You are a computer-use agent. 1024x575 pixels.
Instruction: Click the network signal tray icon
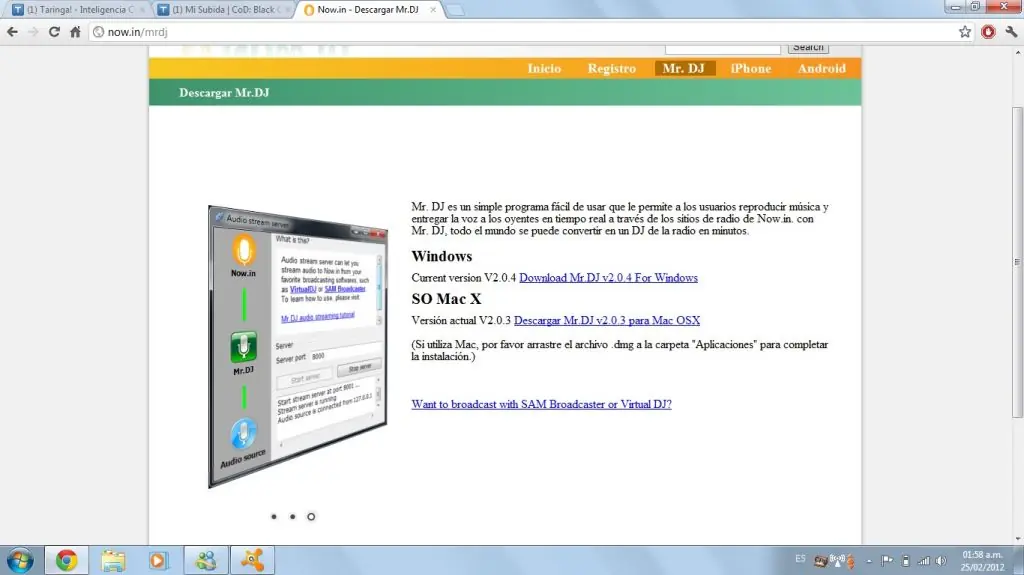923,561
